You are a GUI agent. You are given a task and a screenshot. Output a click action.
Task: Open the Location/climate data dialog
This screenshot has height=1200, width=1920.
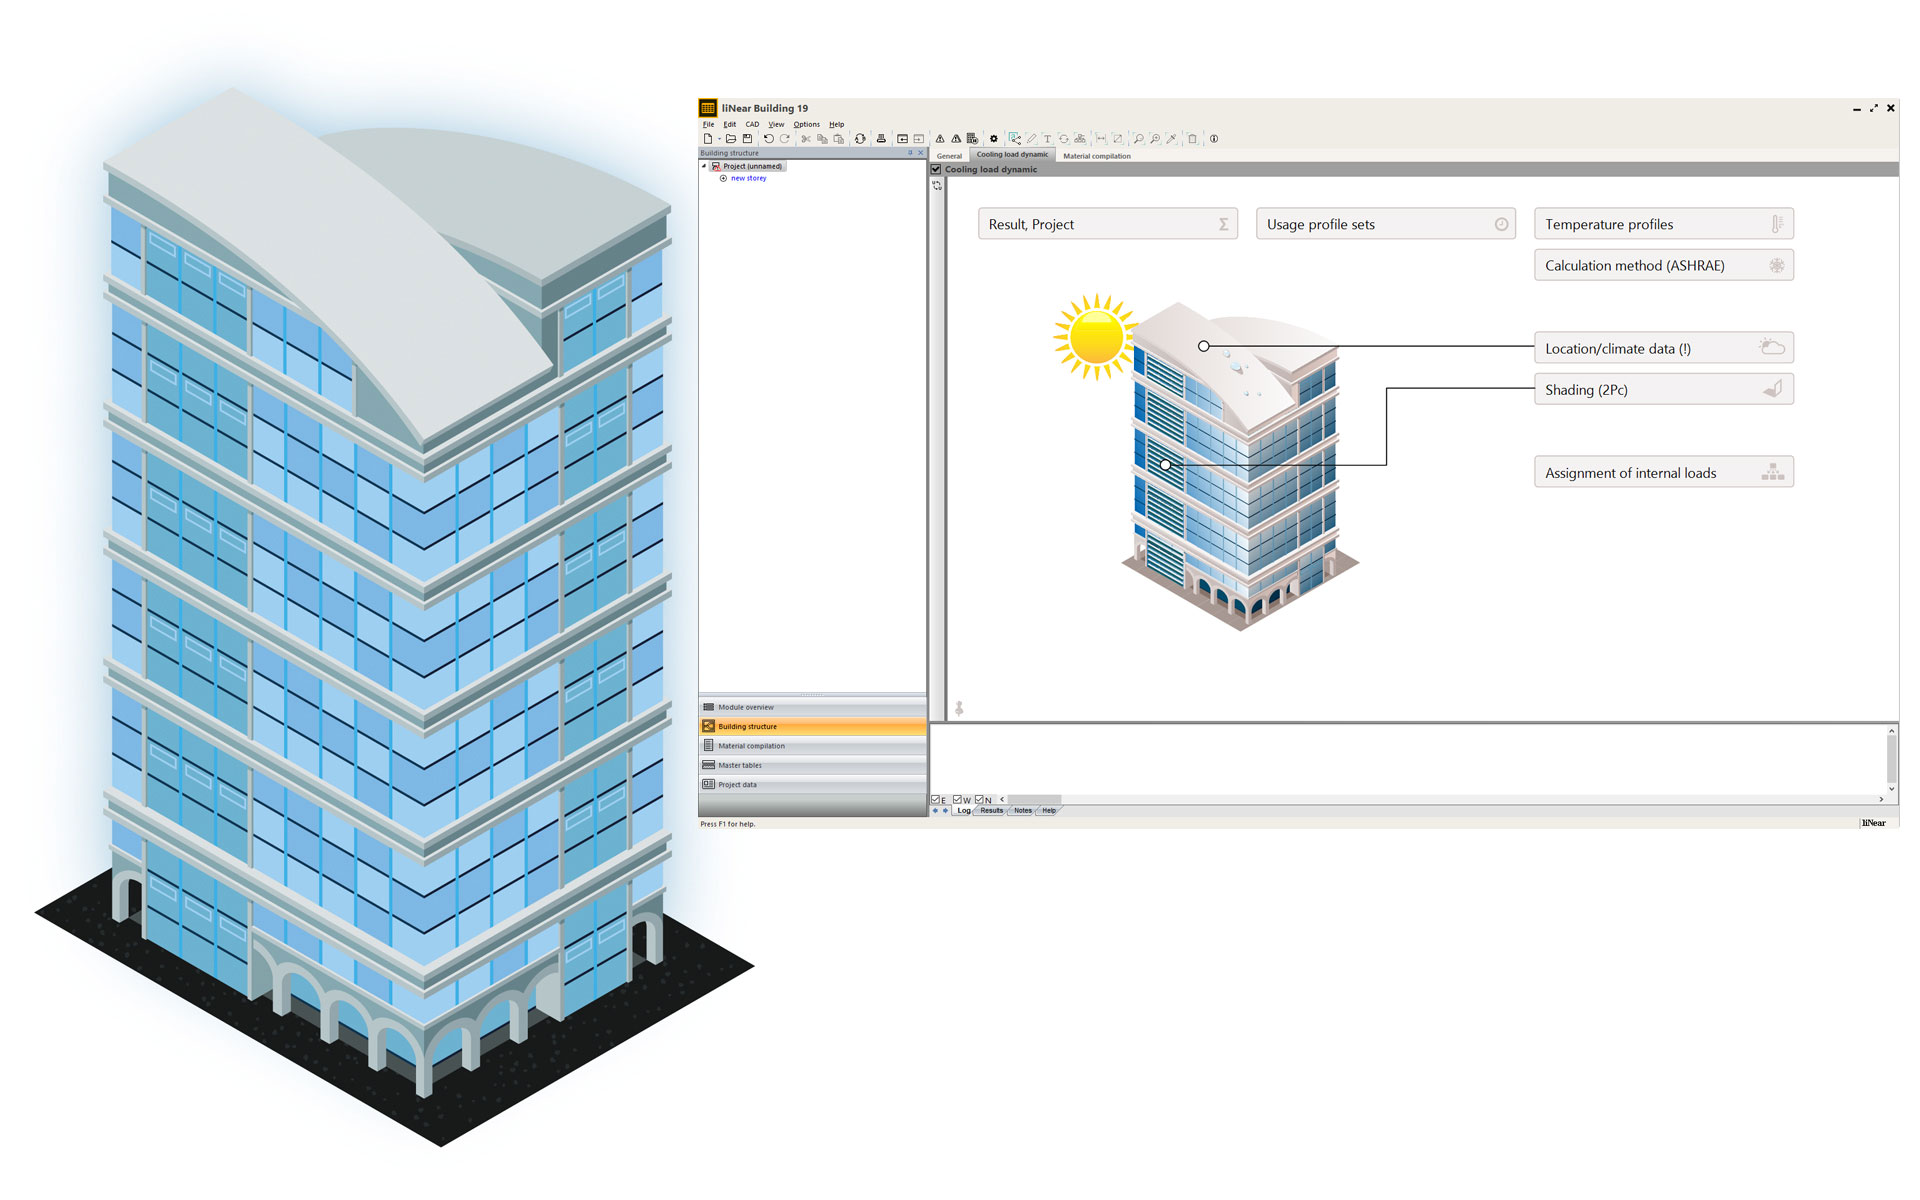(1663, 348)
